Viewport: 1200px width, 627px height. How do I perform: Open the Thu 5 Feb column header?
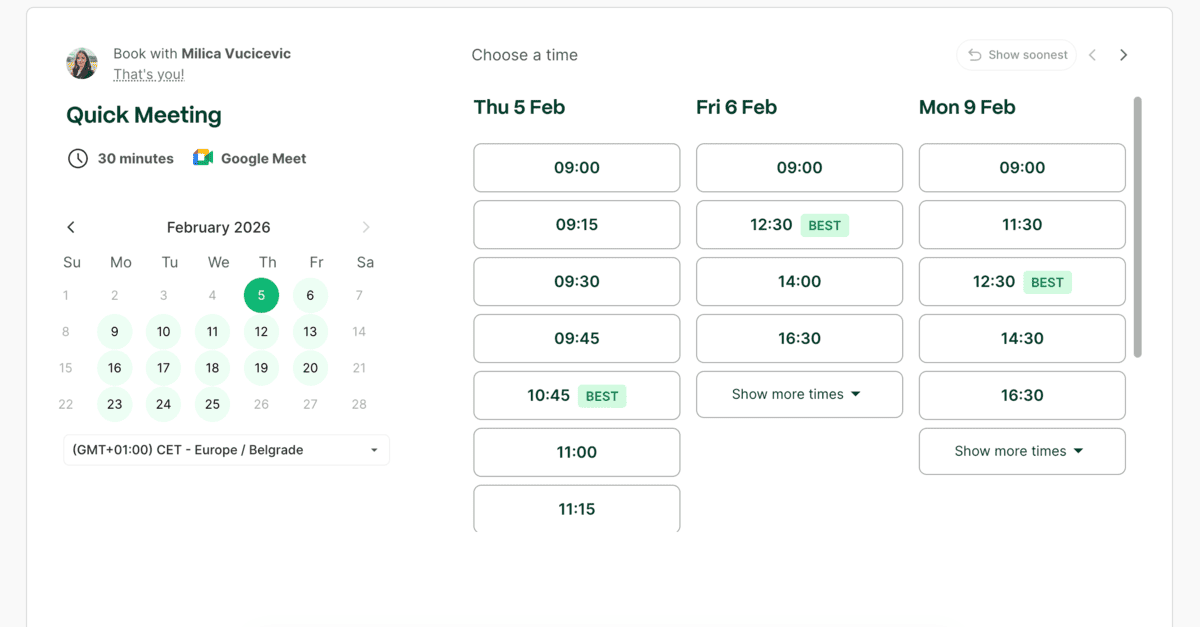(x=519, y=107)
